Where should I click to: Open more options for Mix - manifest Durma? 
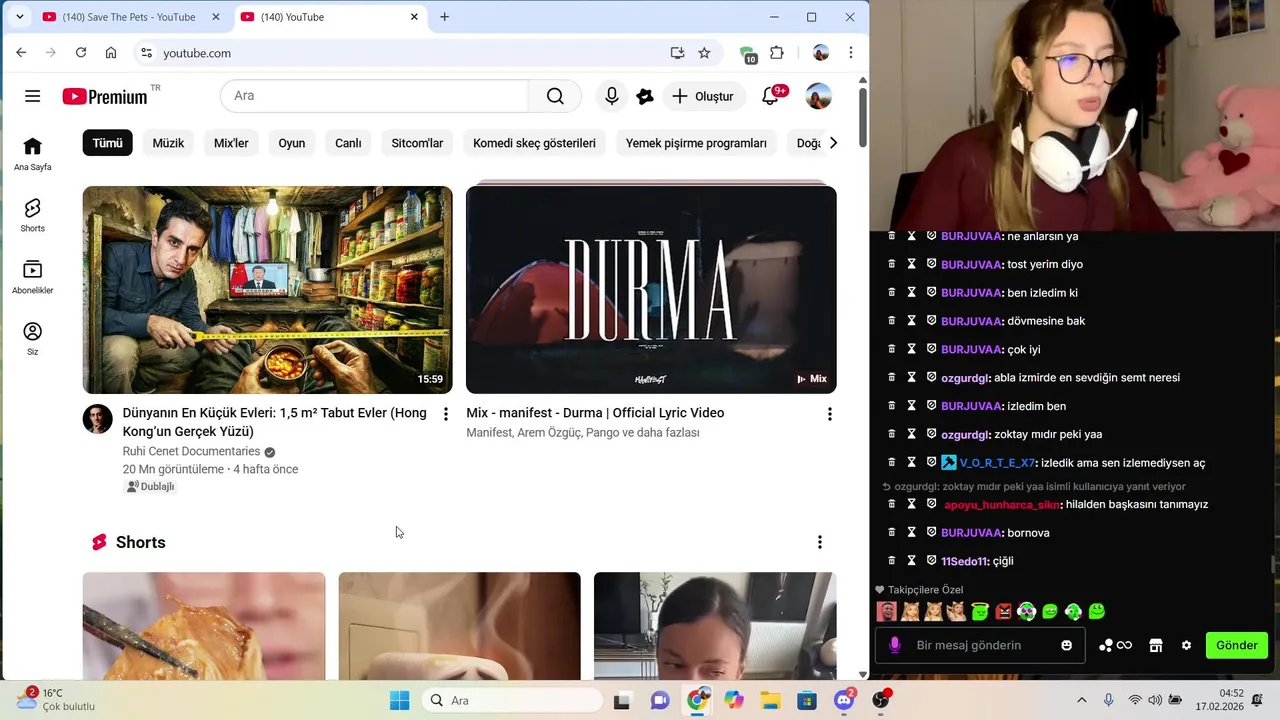[x=829, y=414]
